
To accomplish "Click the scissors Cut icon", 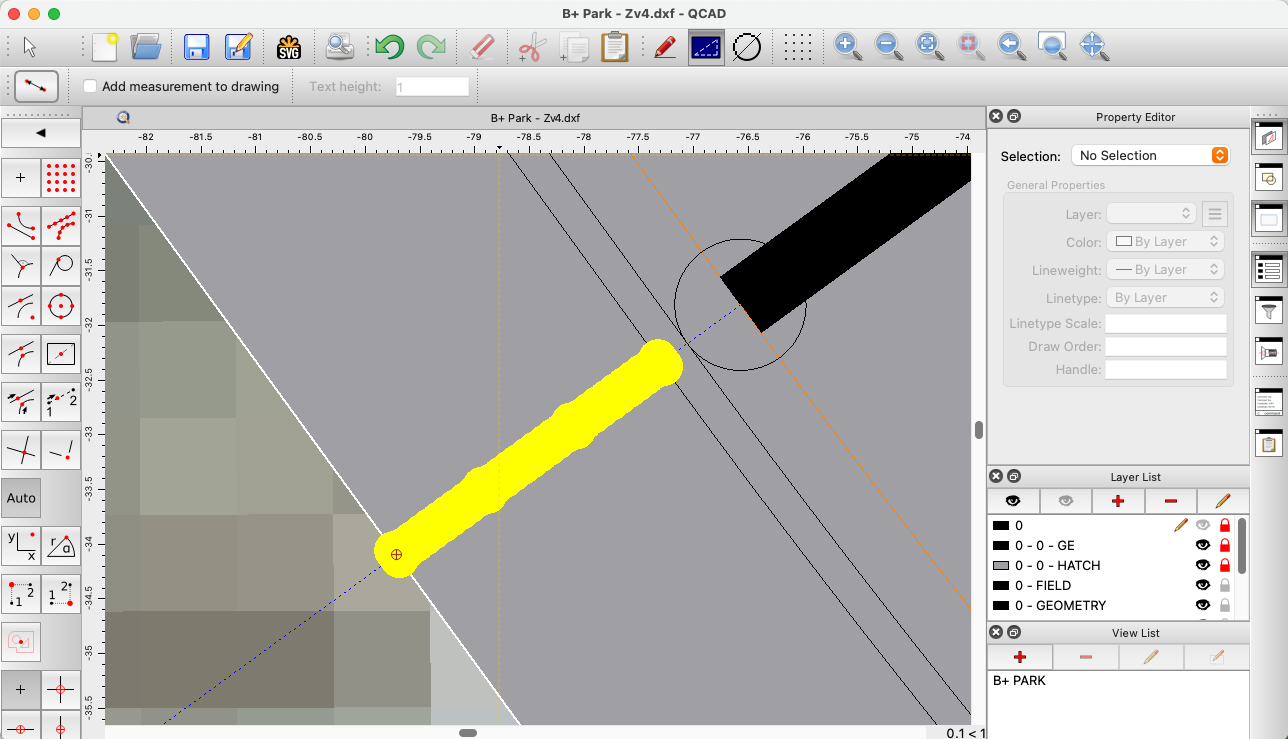I will 533,47.
